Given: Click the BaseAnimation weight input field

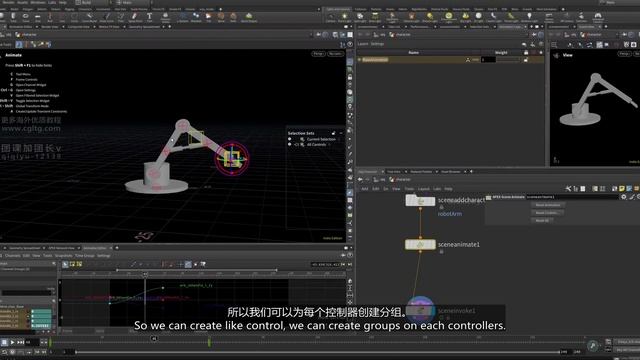Looking at the screenshot, I should (x=488, y=60).
